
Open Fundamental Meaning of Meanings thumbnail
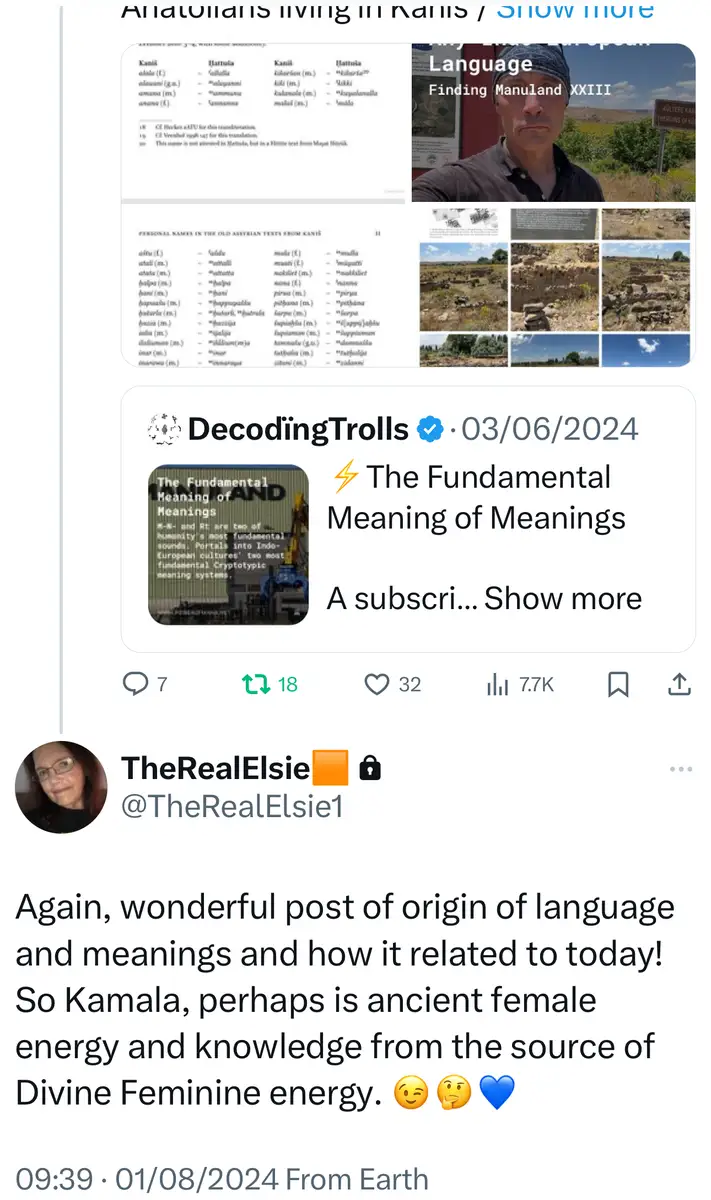(x=228, y=544)
